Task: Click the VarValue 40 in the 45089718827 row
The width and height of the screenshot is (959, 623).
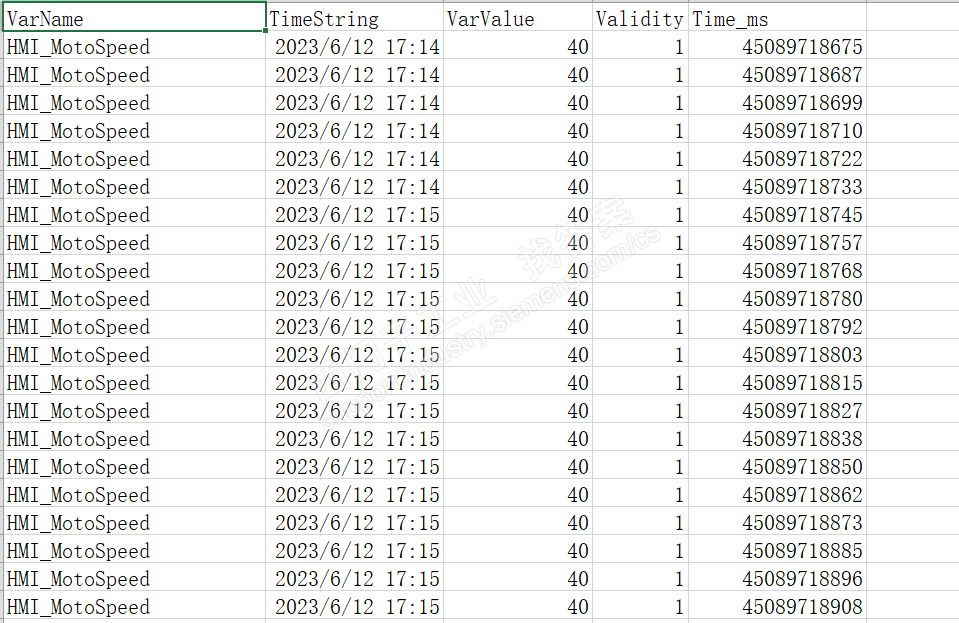Action: 518,410
